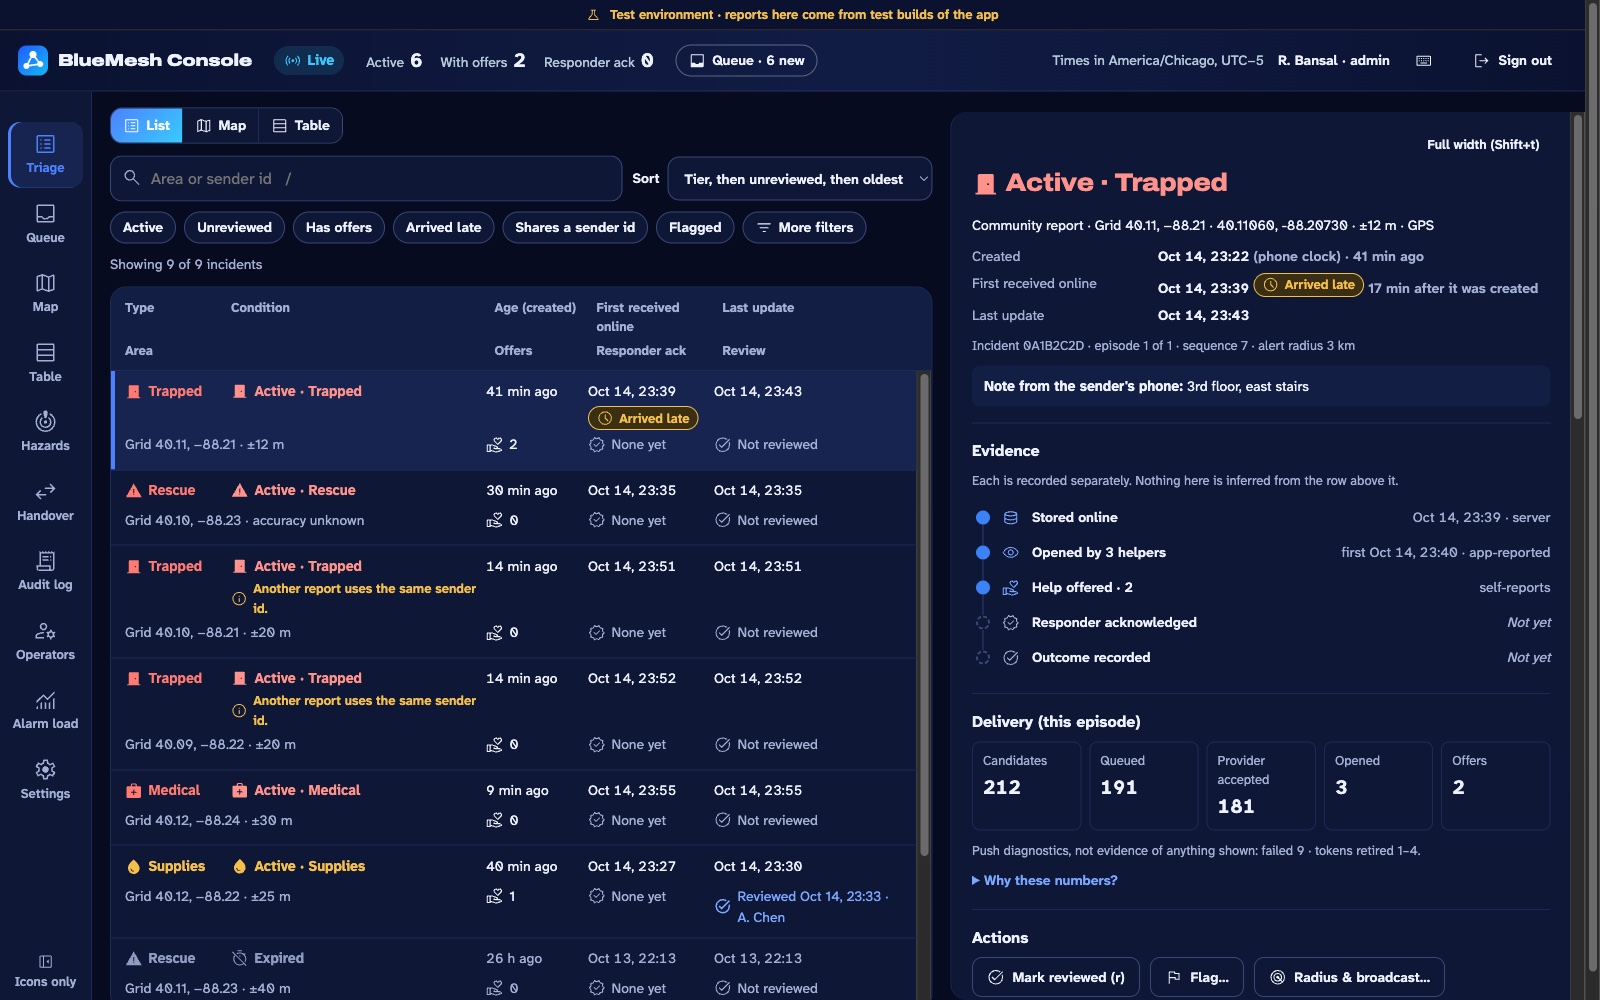This screenshot has width=1600, height=1000.
Task: Click Mark reviewed (r) button
Action: pos(1056,977)
